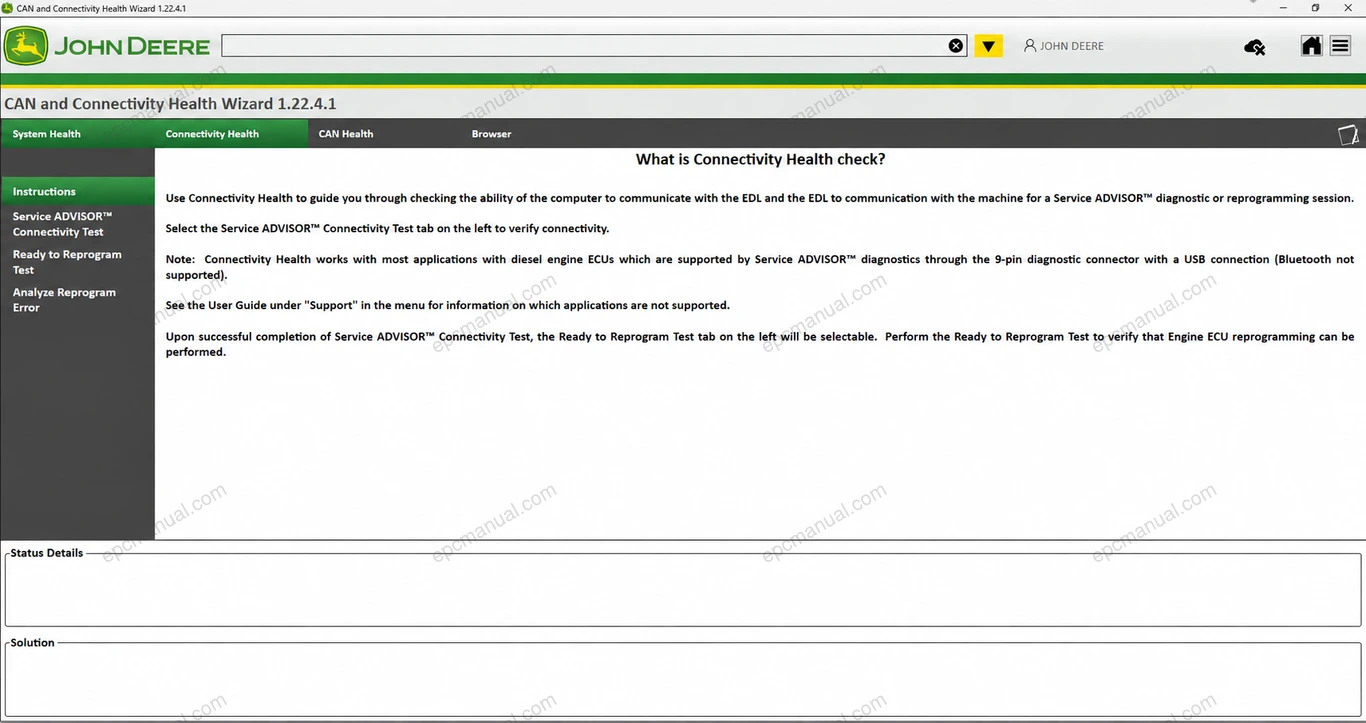Click inside the Solution box
Image resolution: width=1366 pixels, height=723 pixels.
click(x=683, y=680)
